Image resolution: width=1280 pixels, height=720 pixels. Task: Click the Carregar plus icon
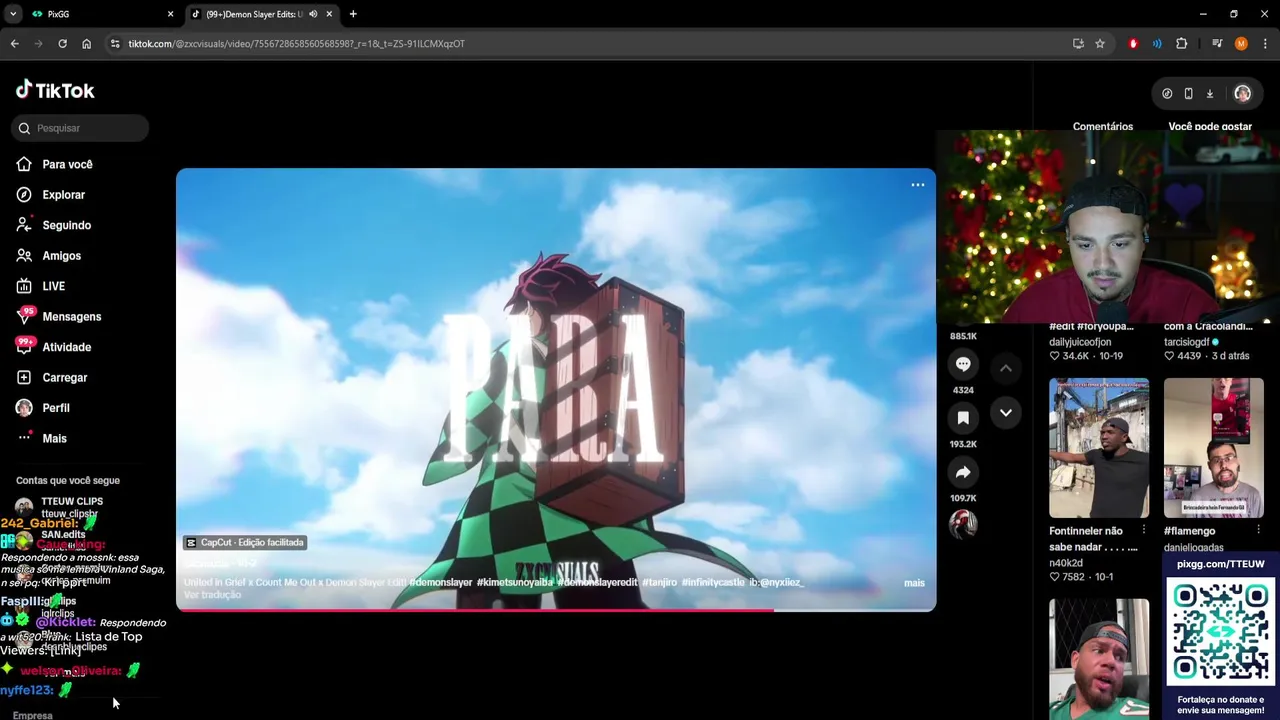click(x=24, y=378)
